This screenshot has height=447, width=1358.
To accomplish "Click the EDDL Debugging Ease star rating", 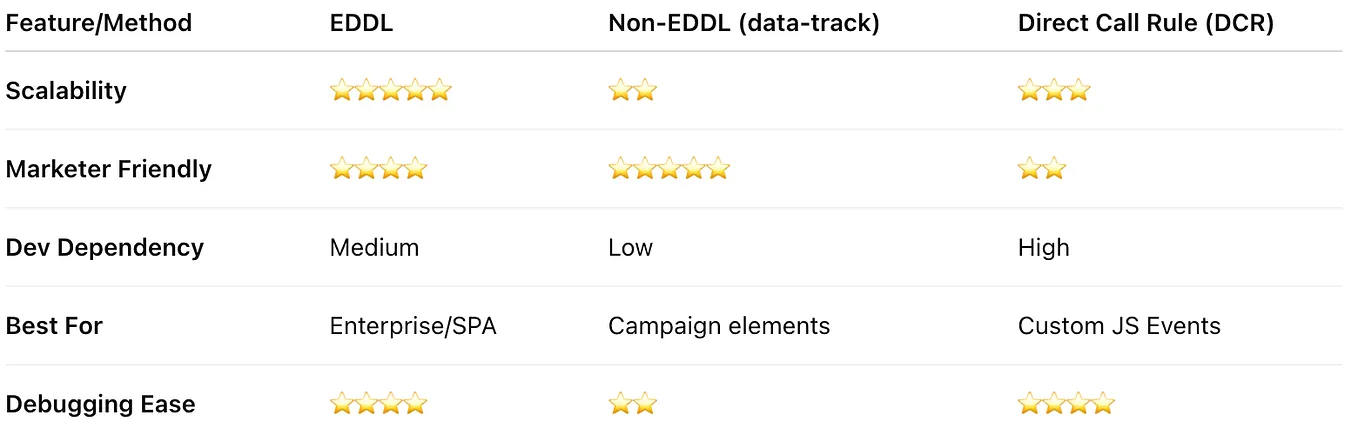I will coord(379,404).
